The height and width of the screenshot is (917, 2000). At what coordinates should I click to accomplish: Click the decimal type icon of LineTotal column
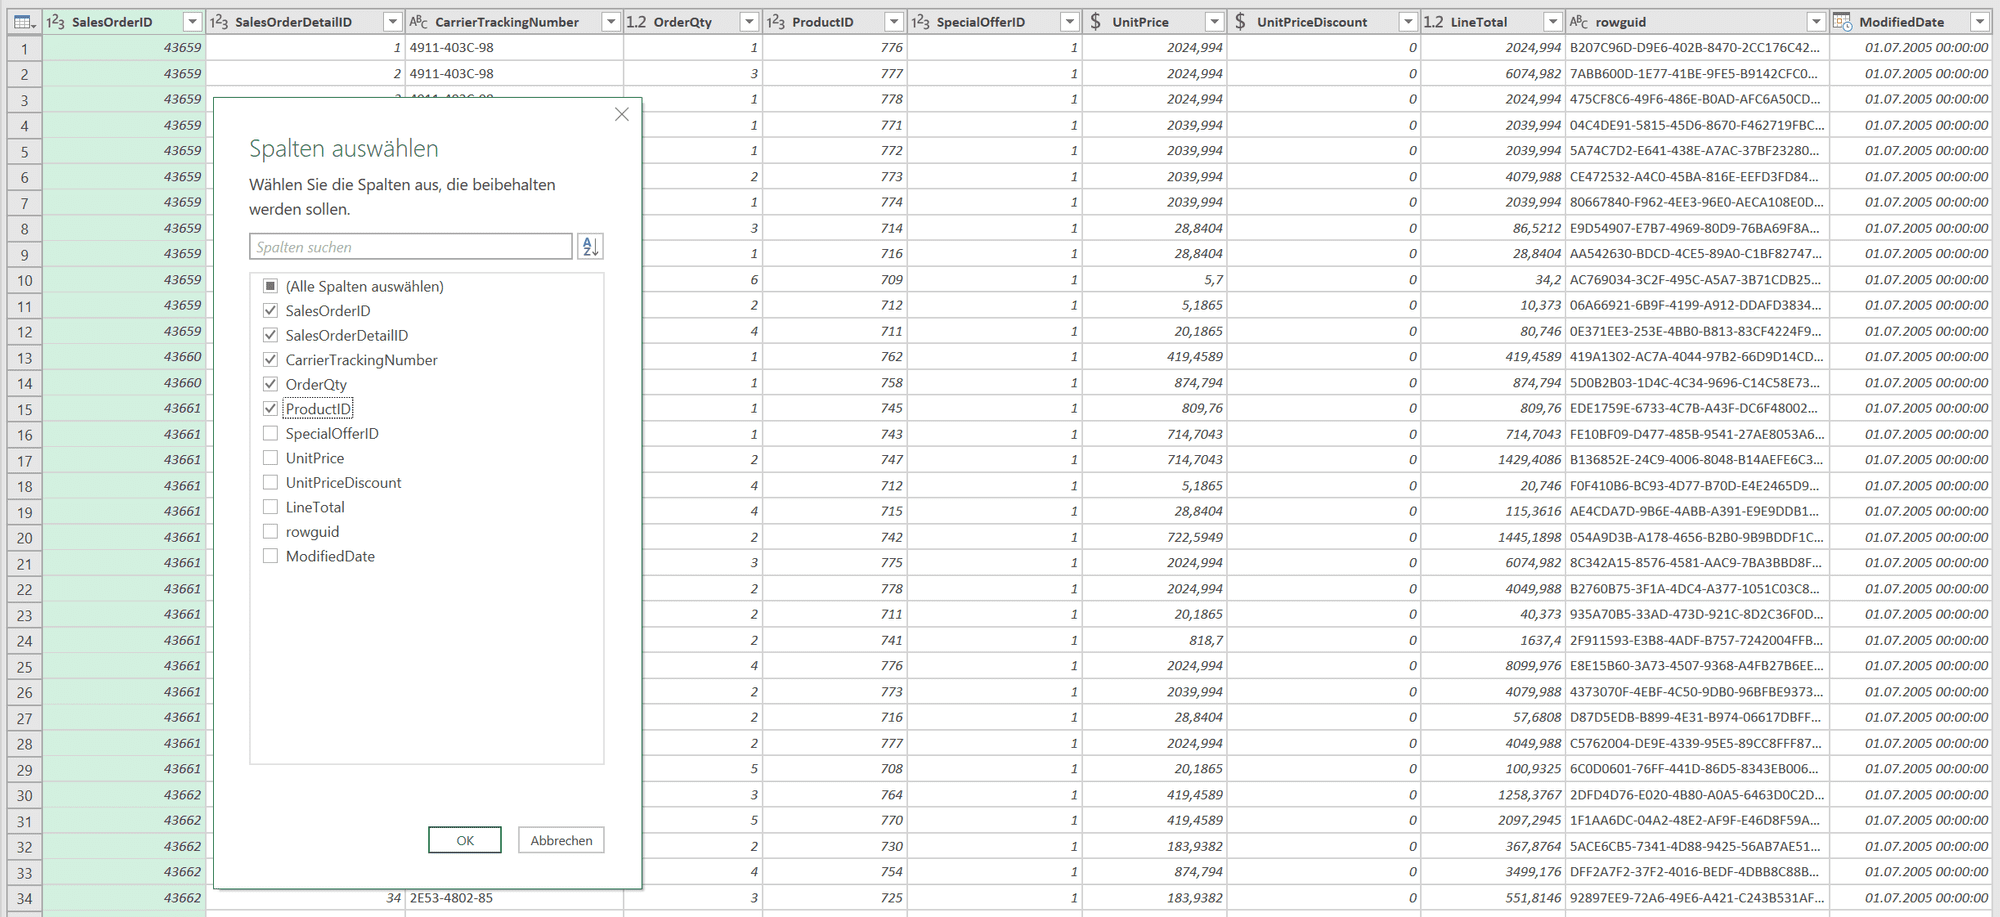point(1433,22)
